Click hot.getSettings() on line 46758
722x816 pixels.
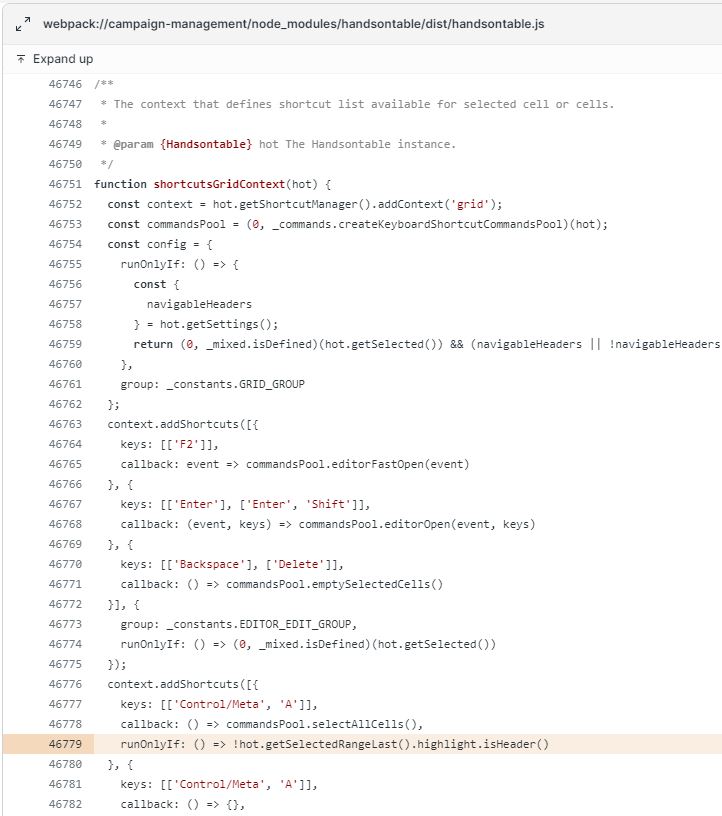pyautogui.click(x=216, y=324)
